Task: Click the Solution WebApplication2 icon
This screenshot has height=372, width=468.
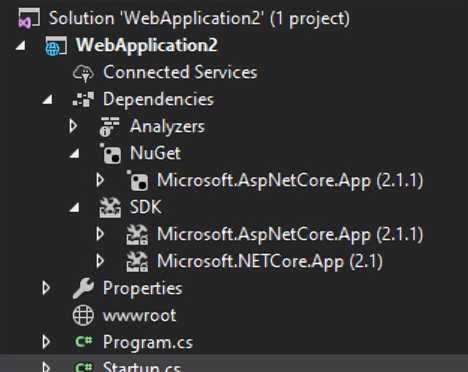Action: 29,18
